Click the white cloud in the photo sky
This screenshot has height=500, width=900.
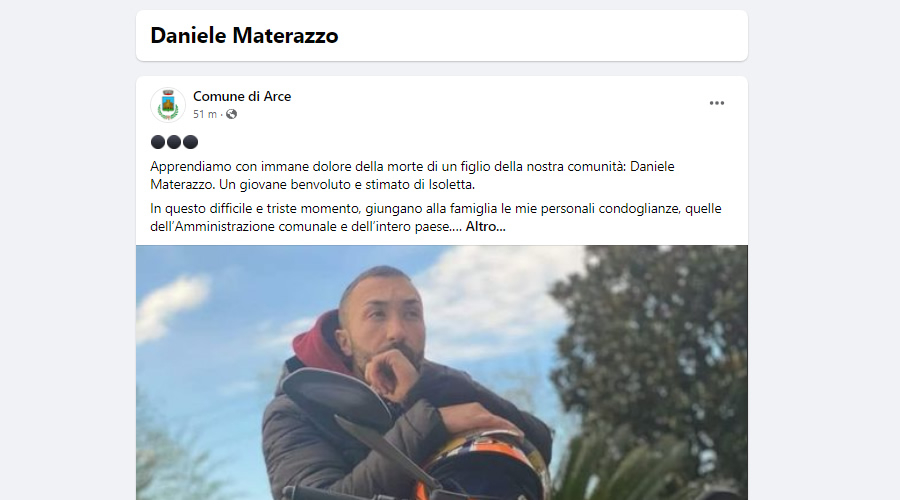173,304
